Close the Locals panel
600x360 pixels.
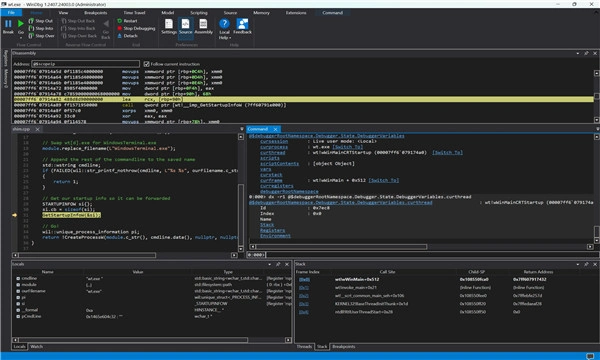click(287, 264)
